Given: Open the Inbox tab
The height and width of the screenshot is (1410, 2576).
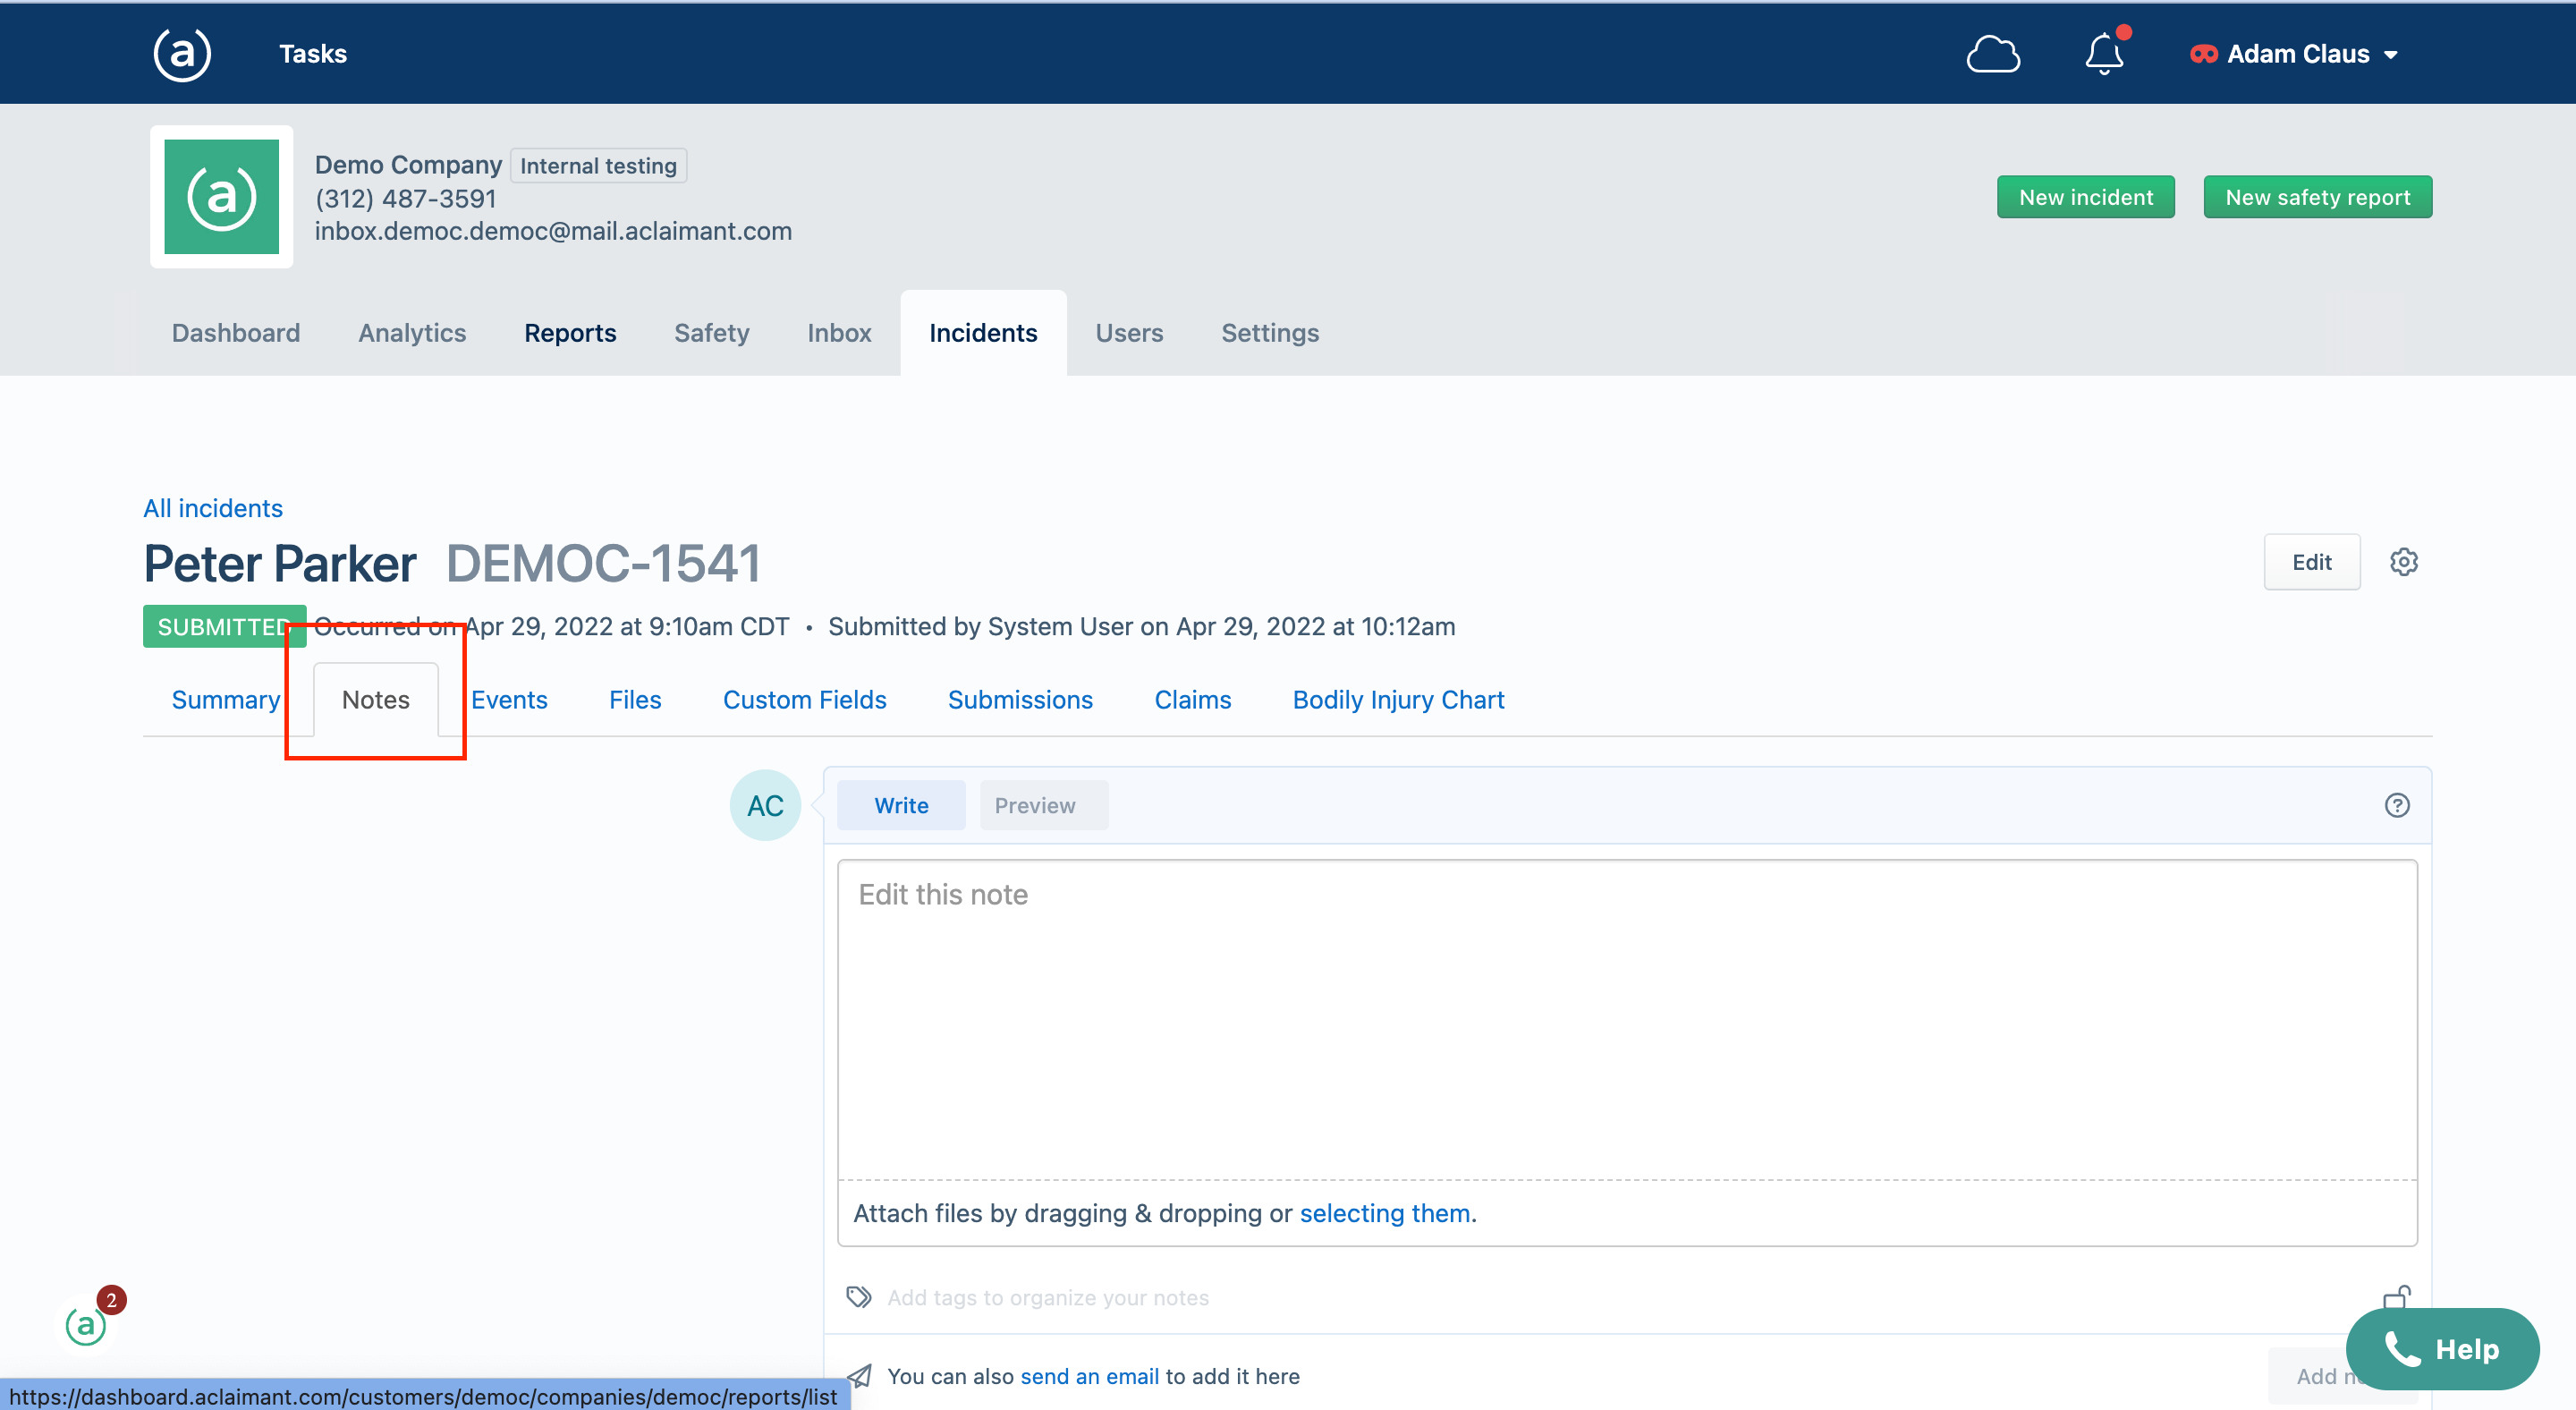Looking at the screenshot, I should point(839,333).
